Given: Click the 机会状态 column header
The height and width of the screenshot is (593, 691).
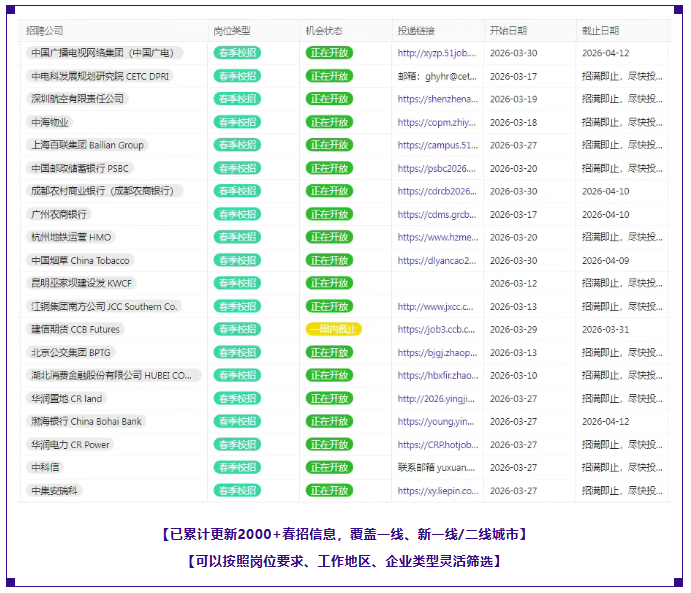Looking at the screenshot, I should [x=324, y=31].
